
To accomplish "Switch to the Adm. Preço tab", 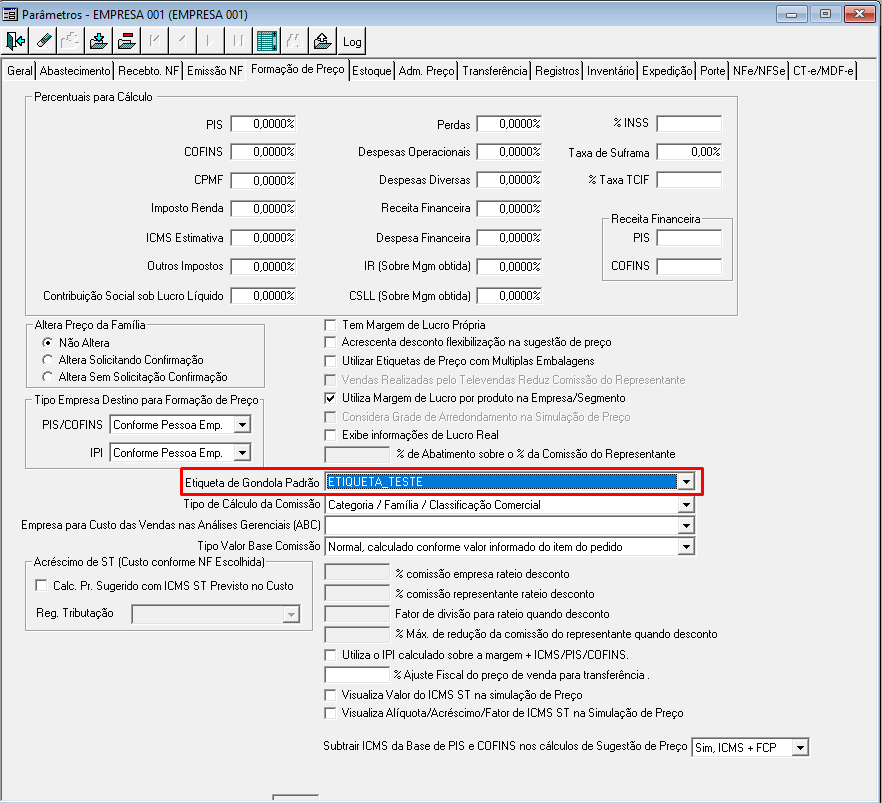I will pyautogui.click(x=426, y=71).
